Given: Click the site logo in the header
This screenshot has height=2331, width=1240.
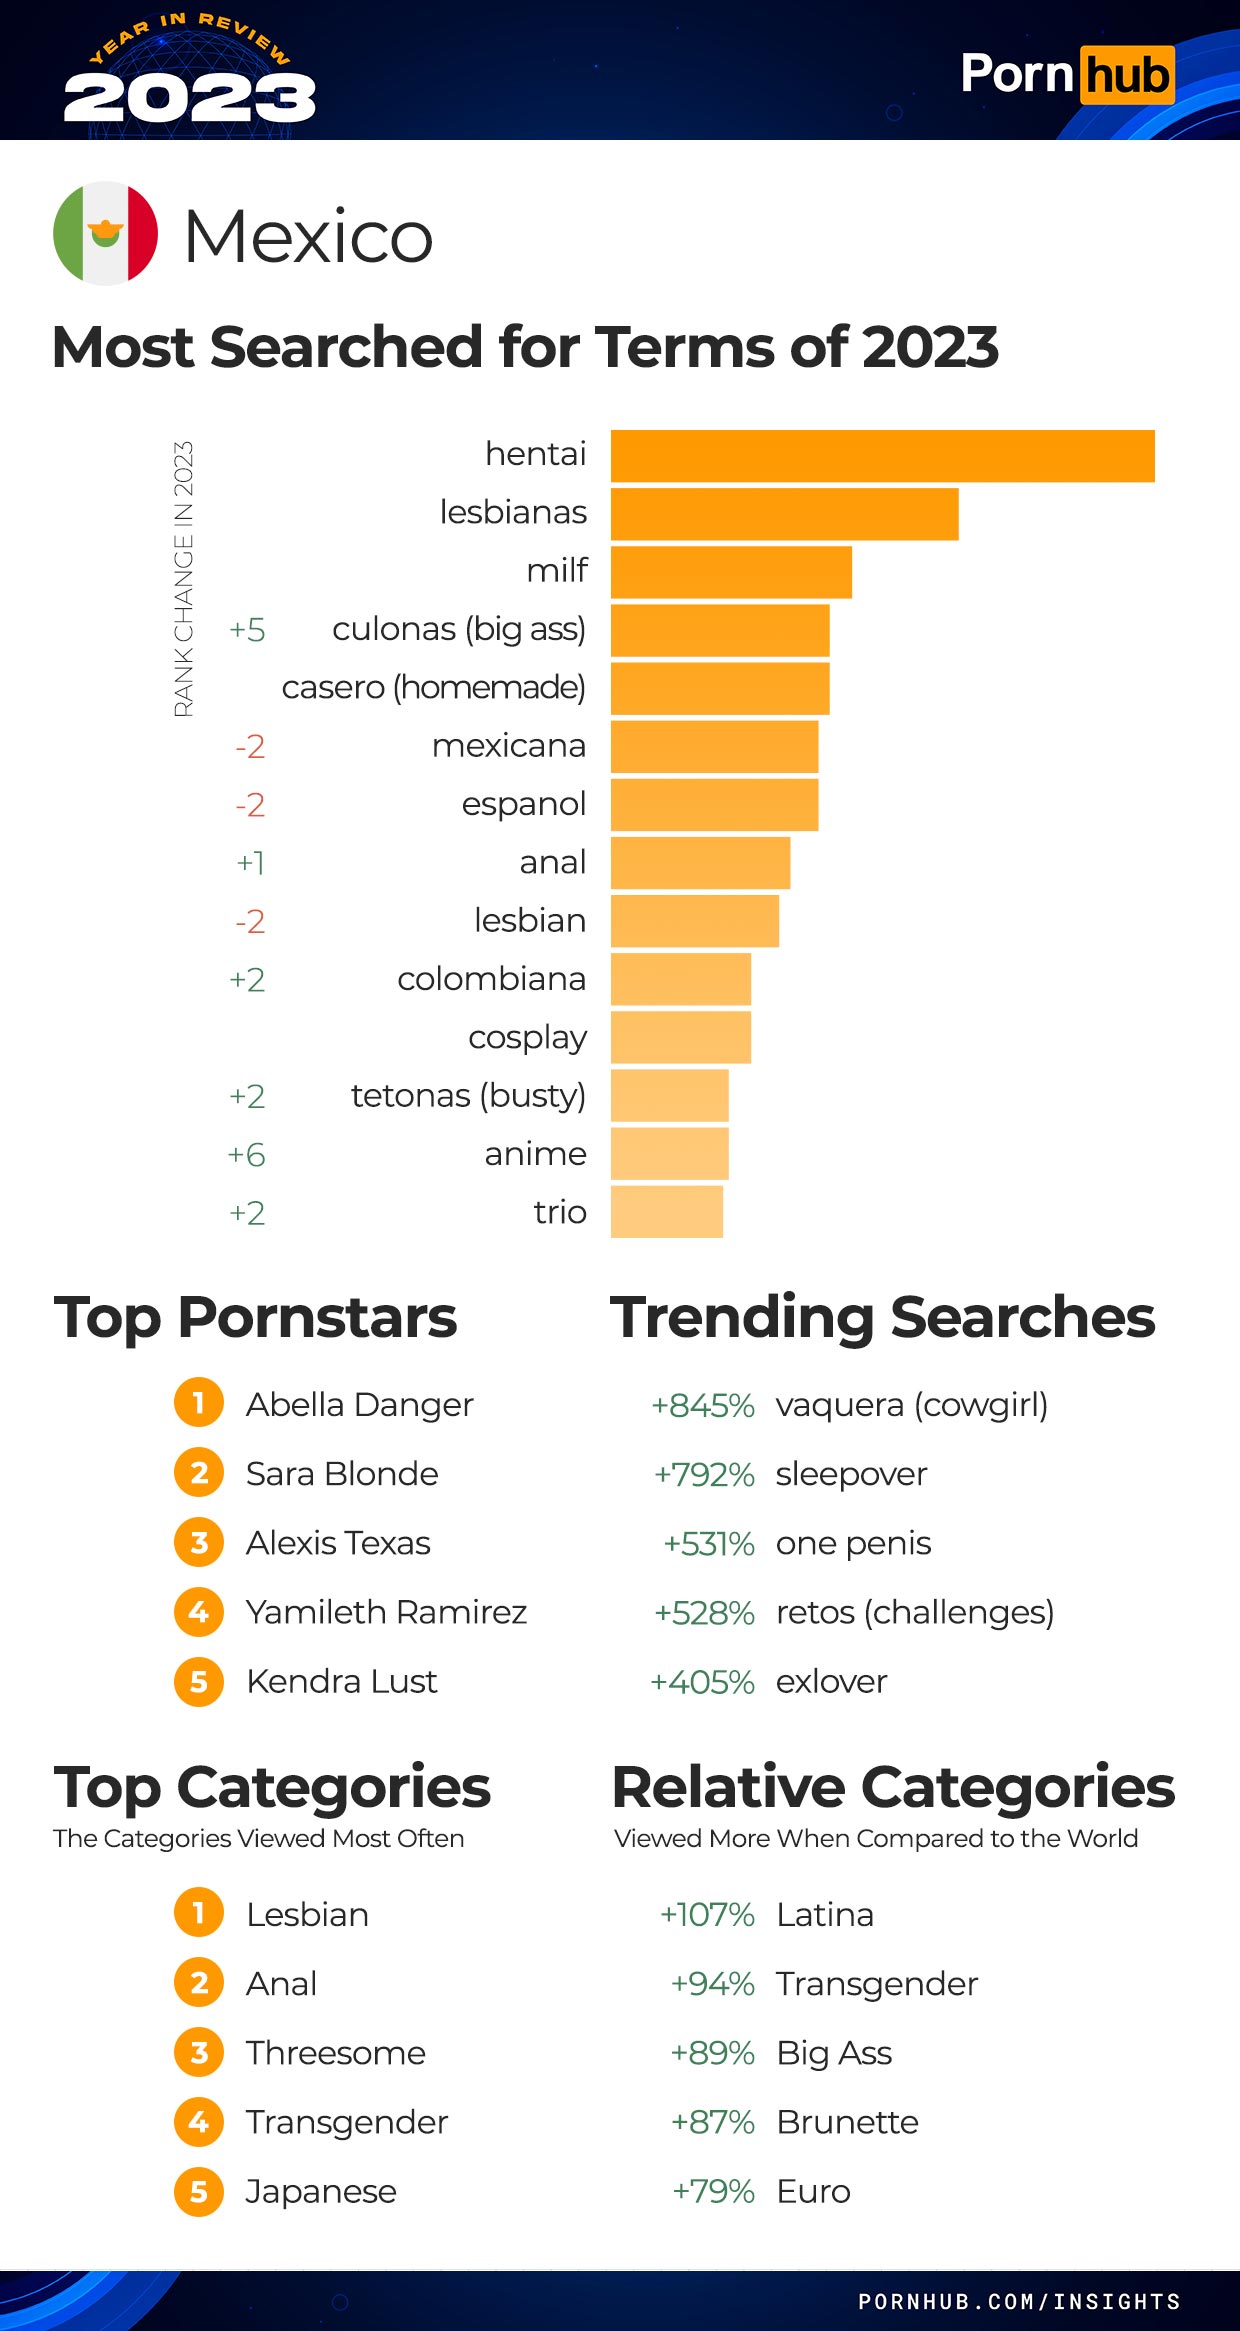Looking at the screenshot, I should tap(1067, 74).
